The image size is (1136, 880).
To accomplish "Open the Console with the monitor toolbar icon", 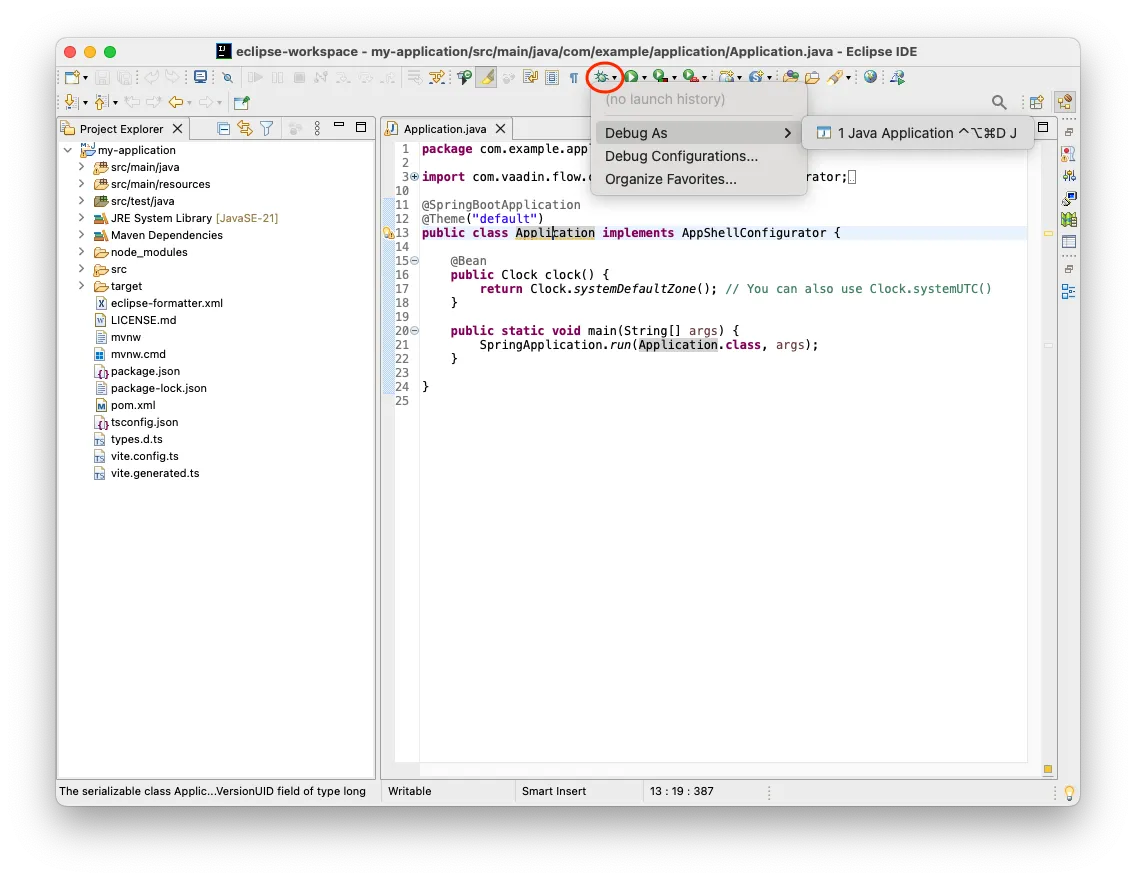I will (x=200, y=77).
